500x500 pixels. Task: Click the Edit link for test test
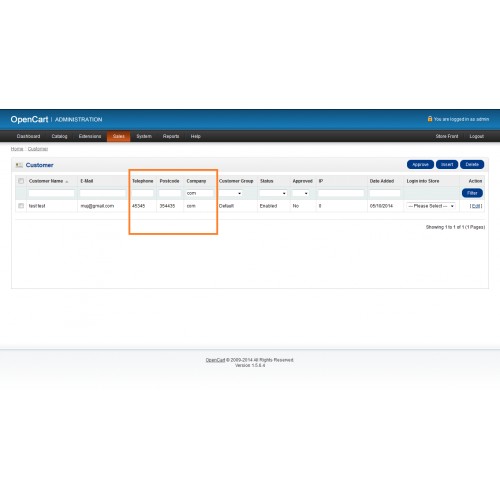click(476, 206)
